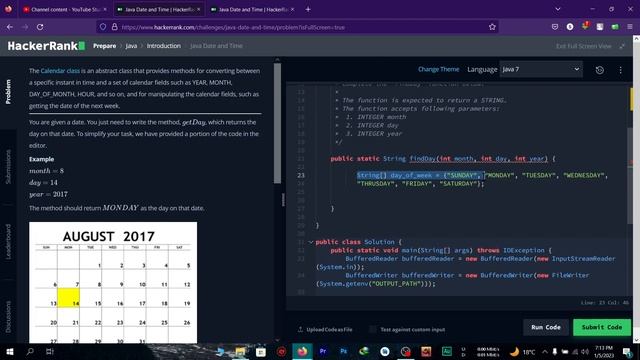Bookmark this page with the star icon
The image size is (640, 360).
click(492, 27)
